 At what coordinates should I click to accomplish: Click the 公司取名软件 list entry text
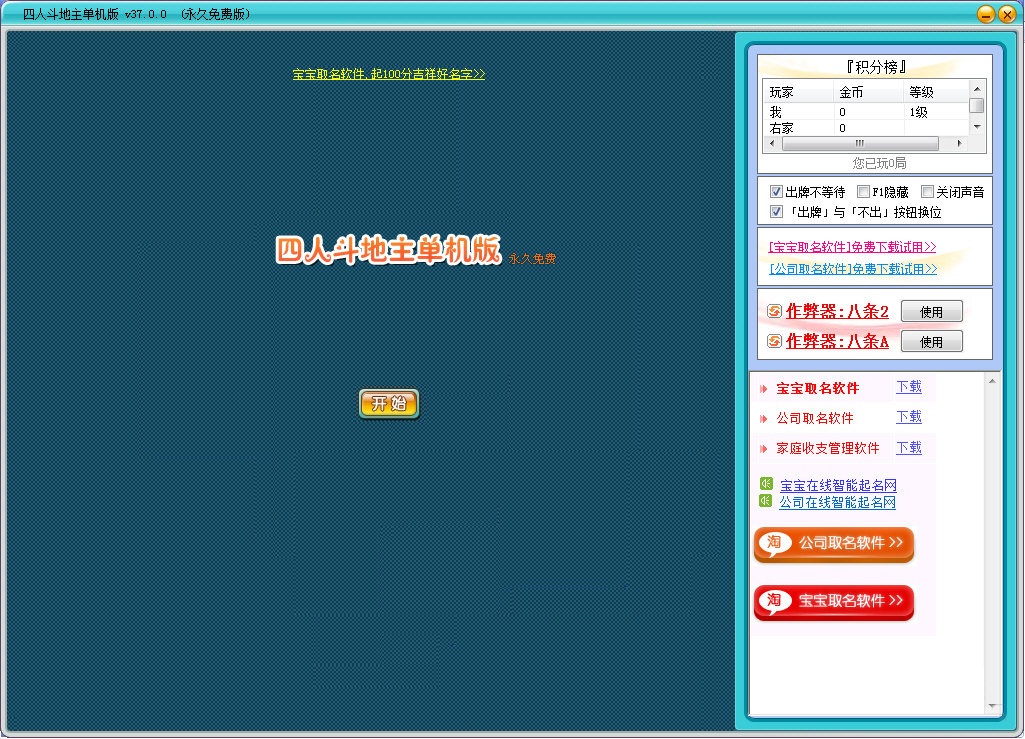815,419
